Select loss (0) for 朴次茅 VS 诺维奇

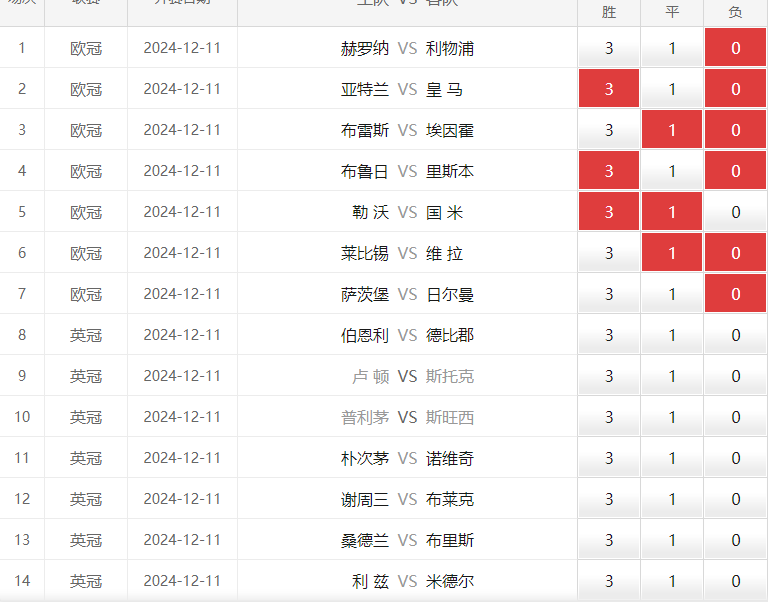tap(735, 458)
